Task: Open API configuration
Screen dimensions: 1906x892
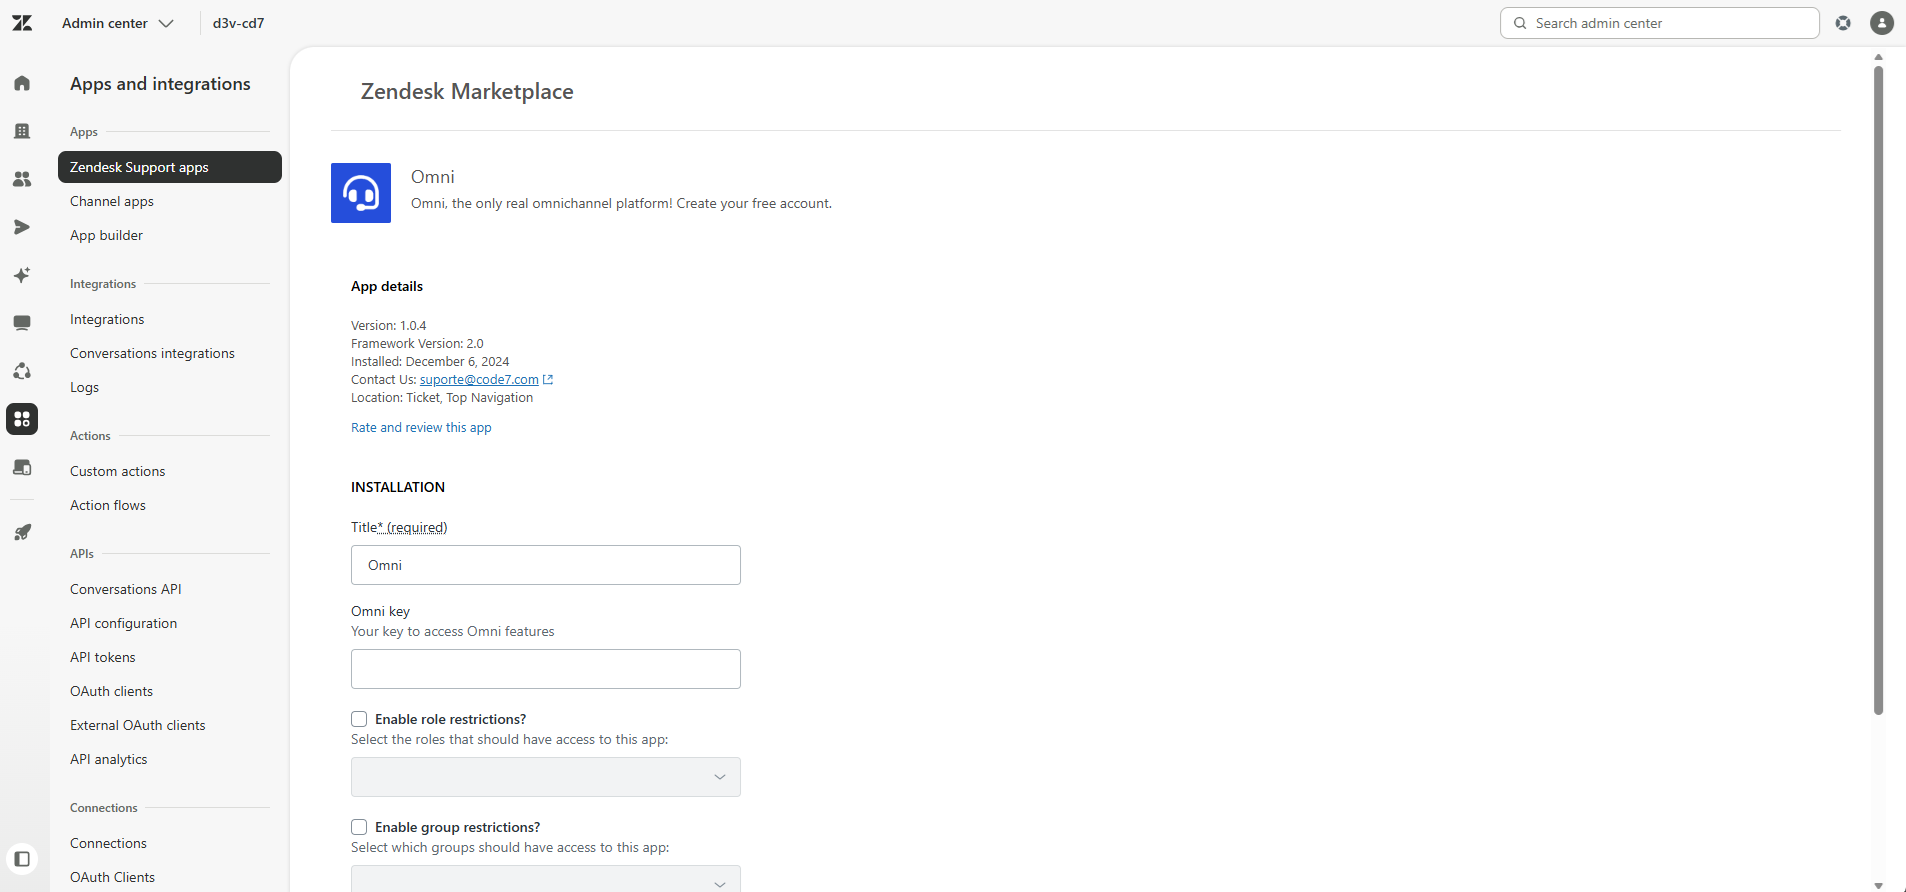Action: [x=123, y=623]
